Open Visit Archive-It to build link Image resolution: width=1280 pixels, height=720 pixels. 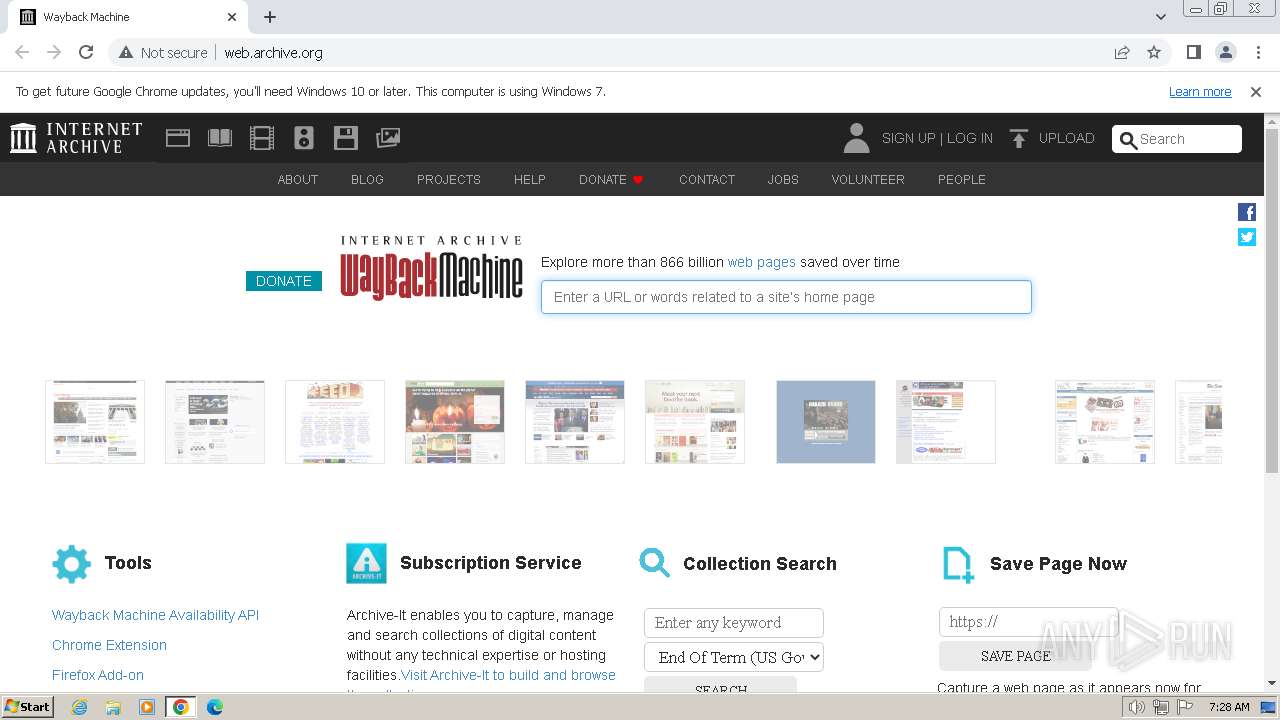coord(508,675)
